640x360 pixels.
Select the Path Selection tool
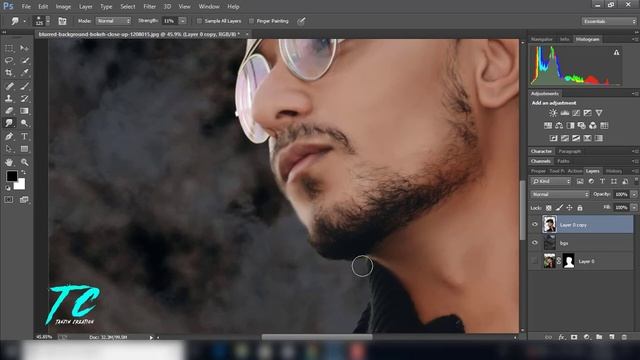9,149
